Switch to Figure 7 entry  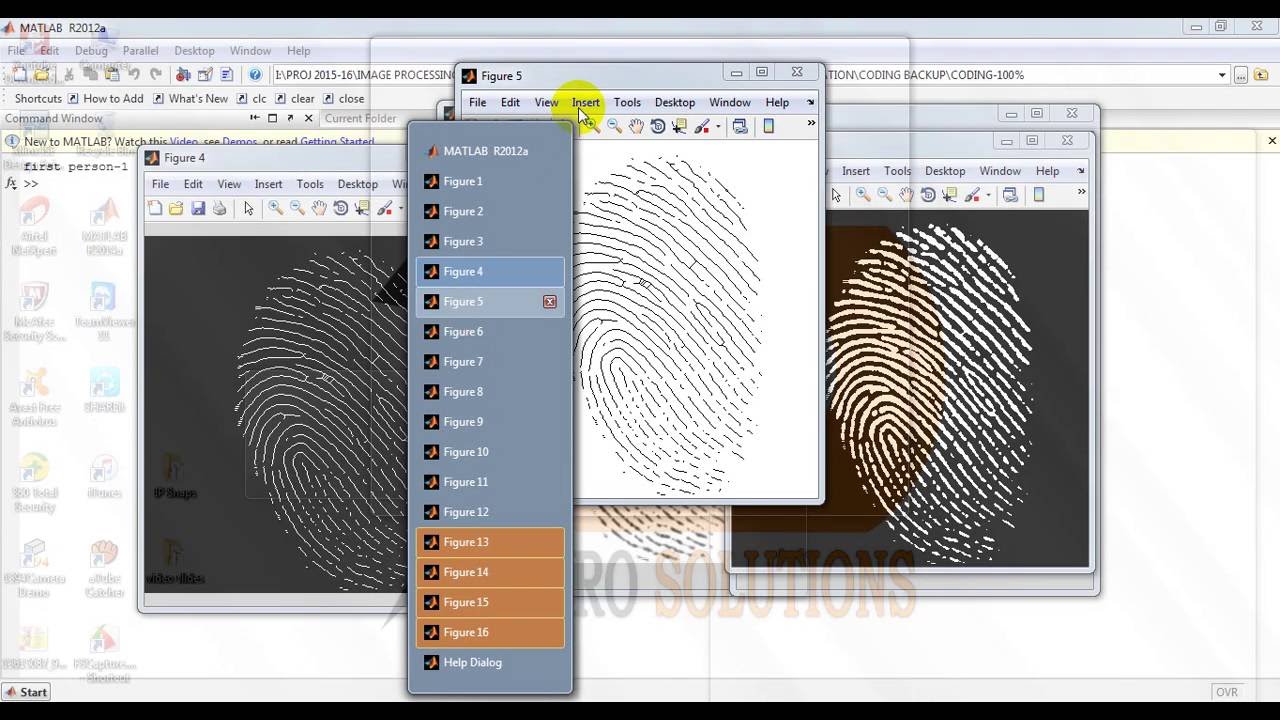490,361
